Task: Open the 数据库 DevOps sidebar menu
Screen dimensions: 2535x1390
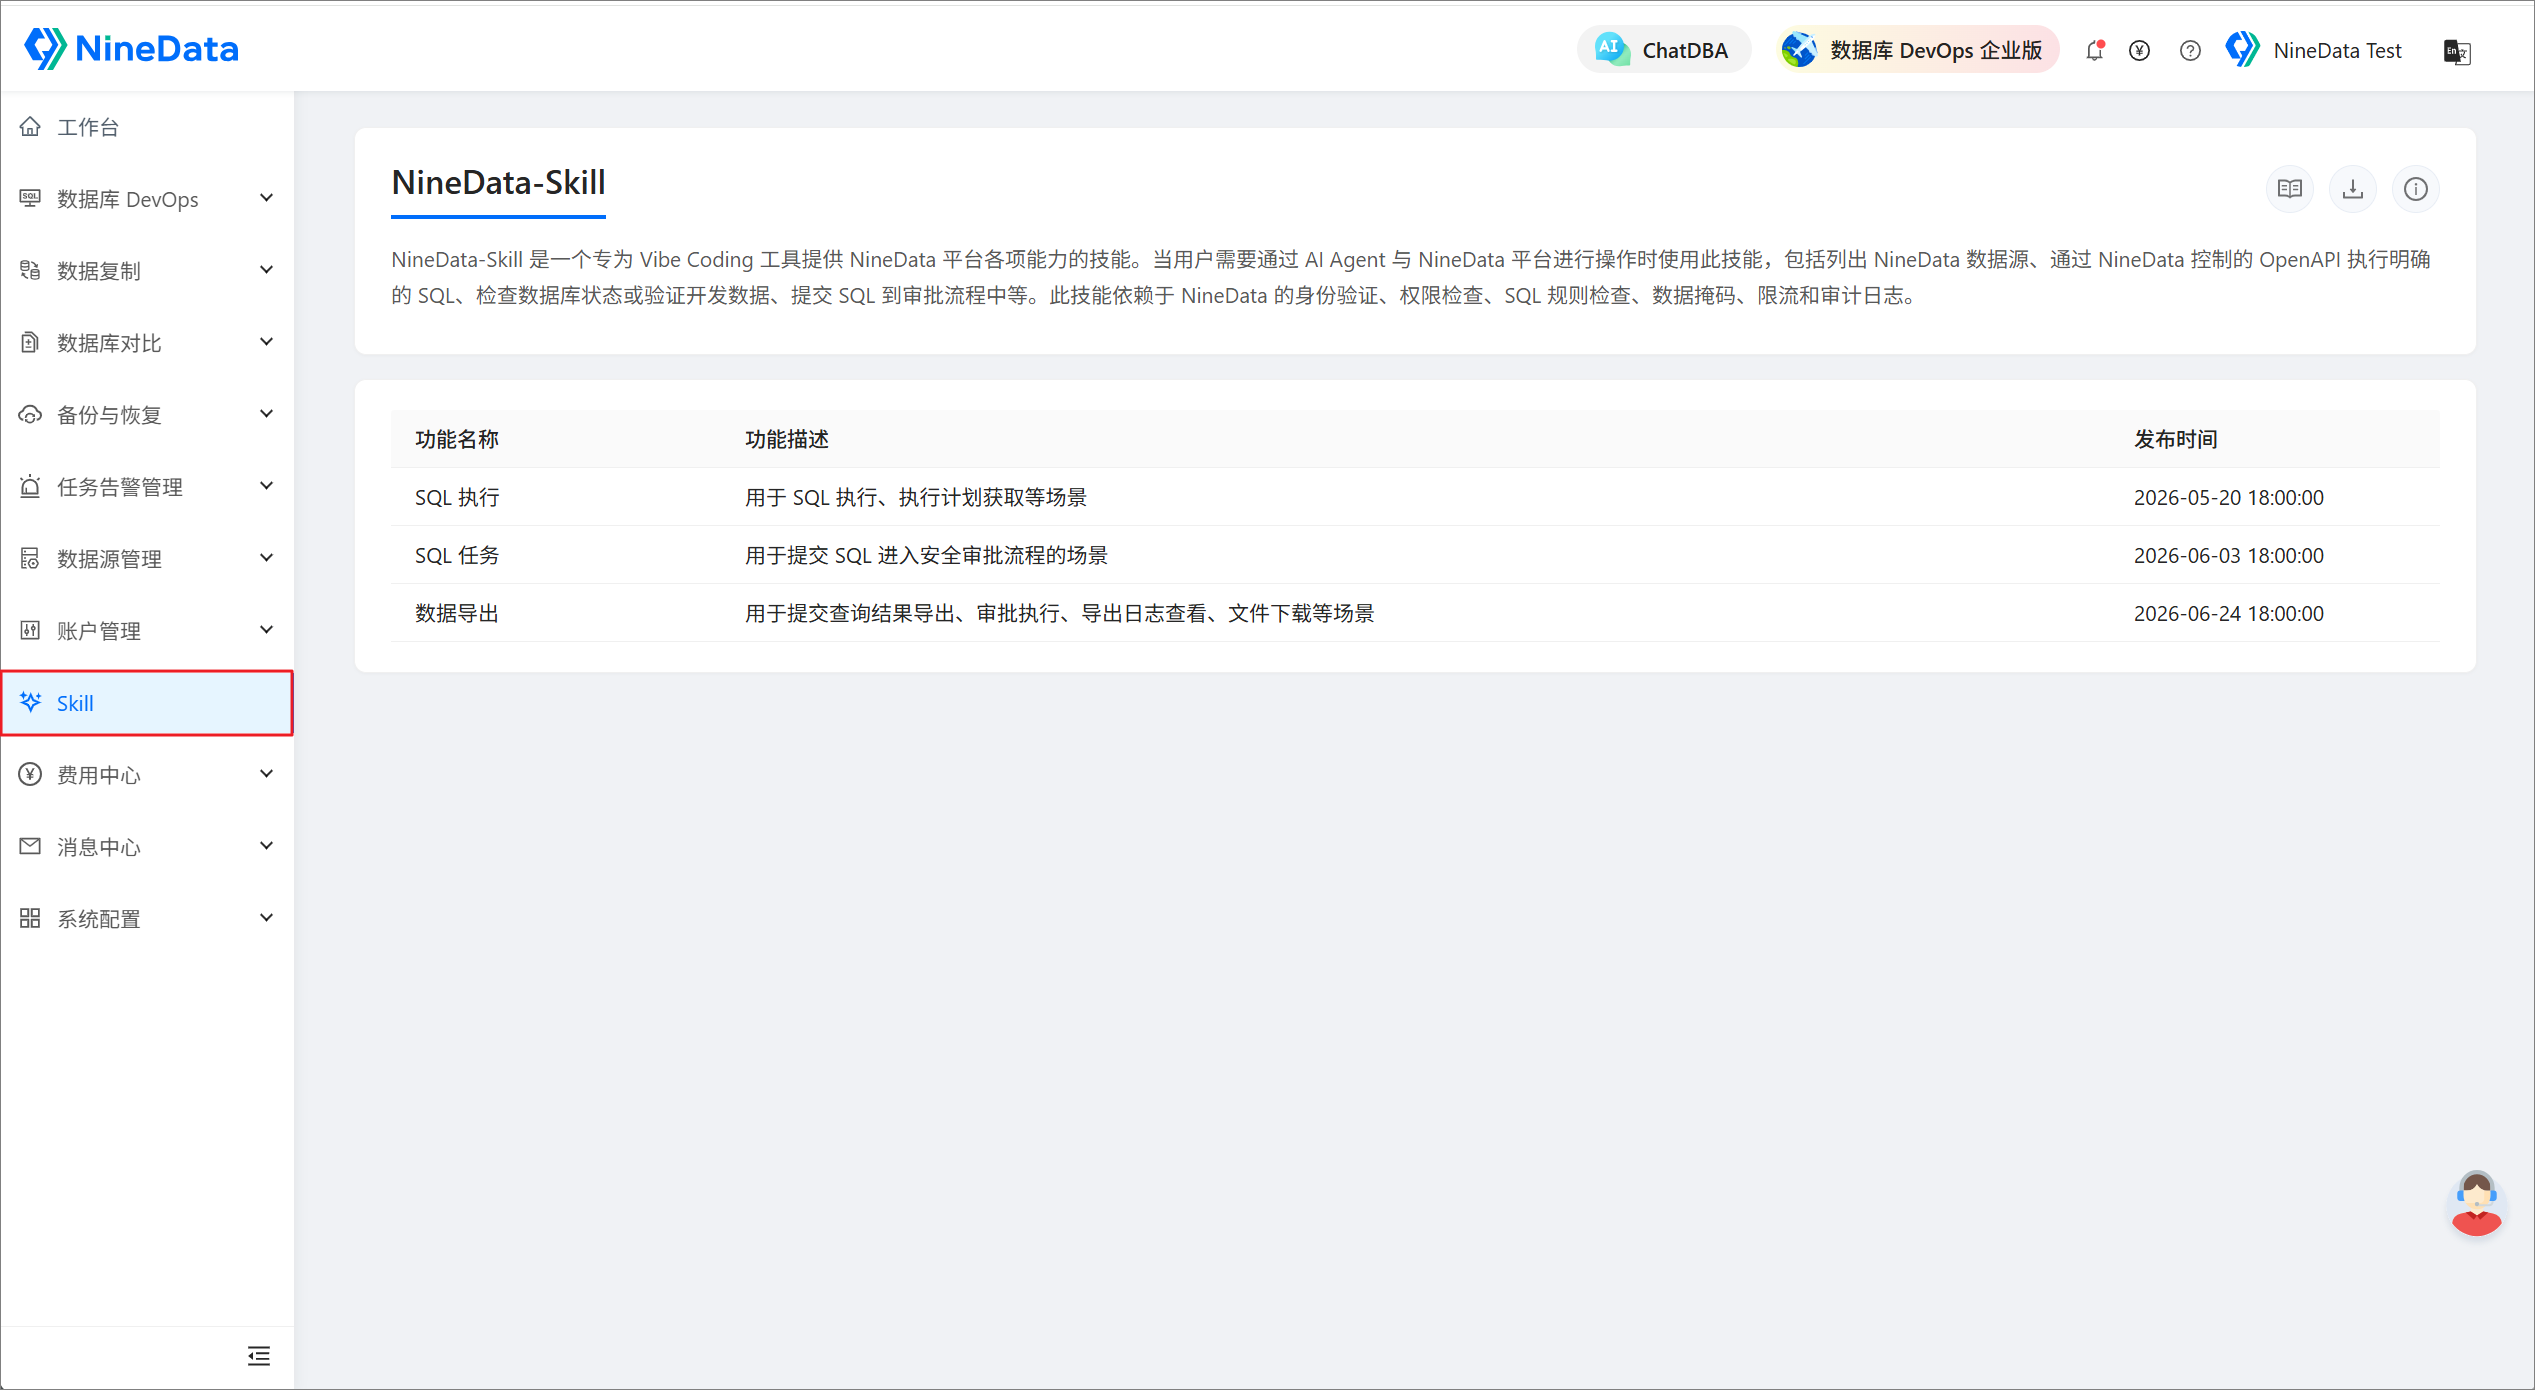Action: 147,199
